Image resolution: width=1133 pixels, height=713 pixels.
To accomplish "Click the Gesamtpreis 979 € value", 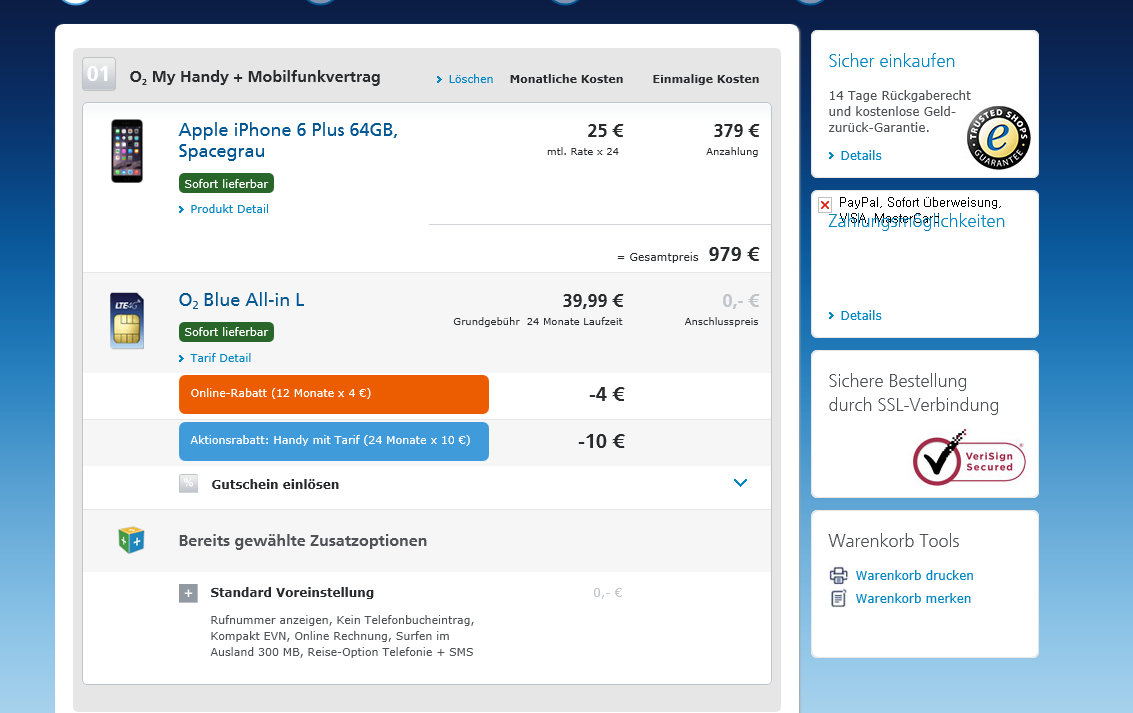I will click(x=733, y=254).
